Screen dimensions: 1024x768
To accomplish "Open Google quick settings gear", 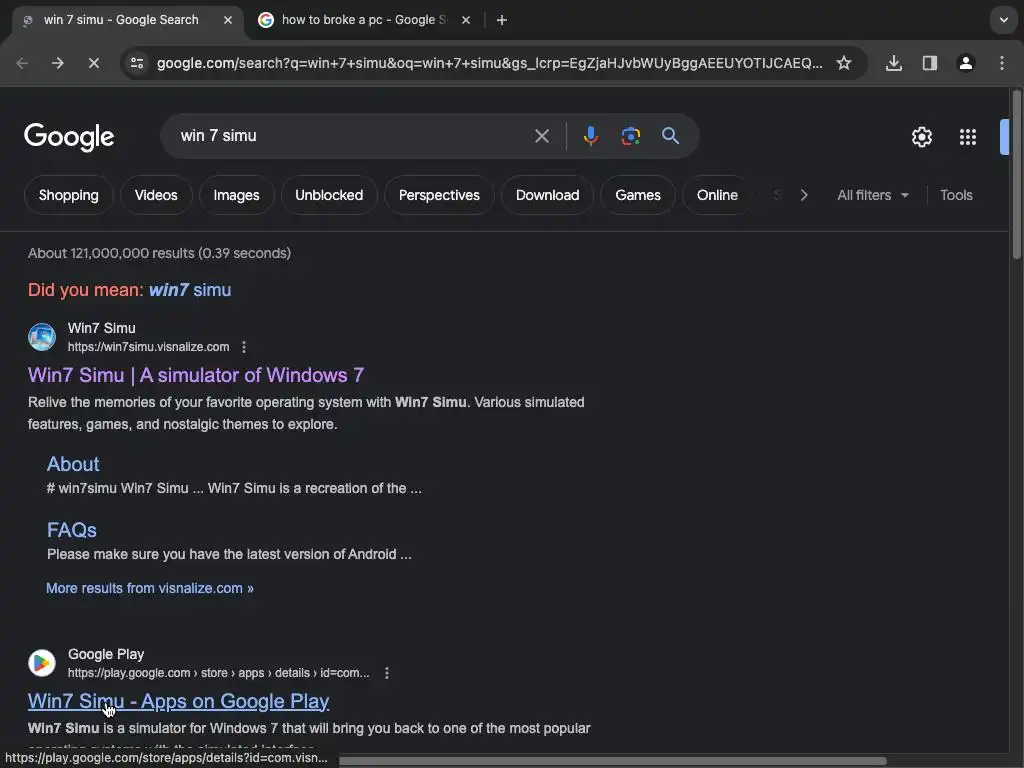I will point(921,137).
